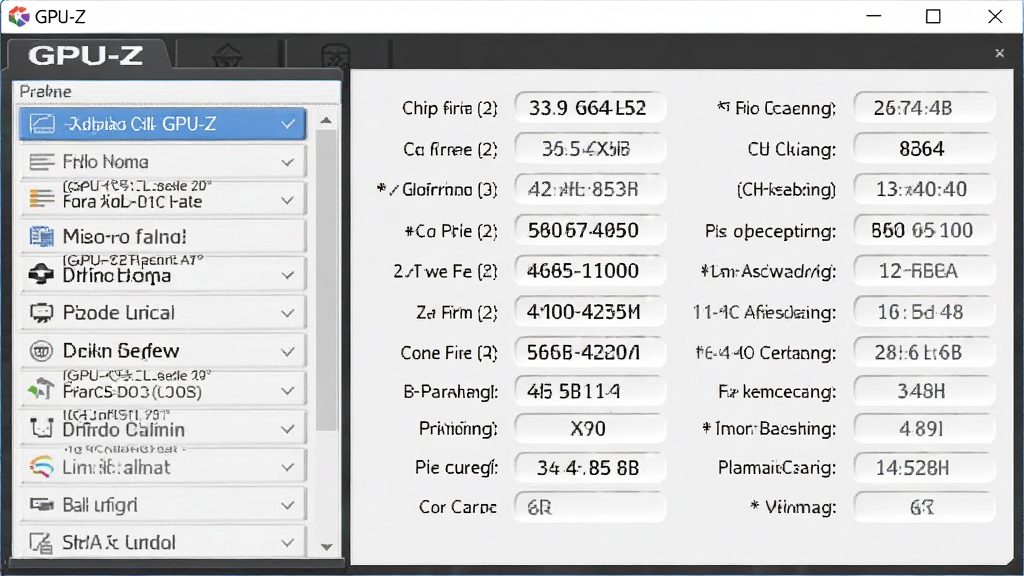The image size is (1024, 576).
Task: Click the 'Cor Carpe' value field
Action: [x=590, y=507]
